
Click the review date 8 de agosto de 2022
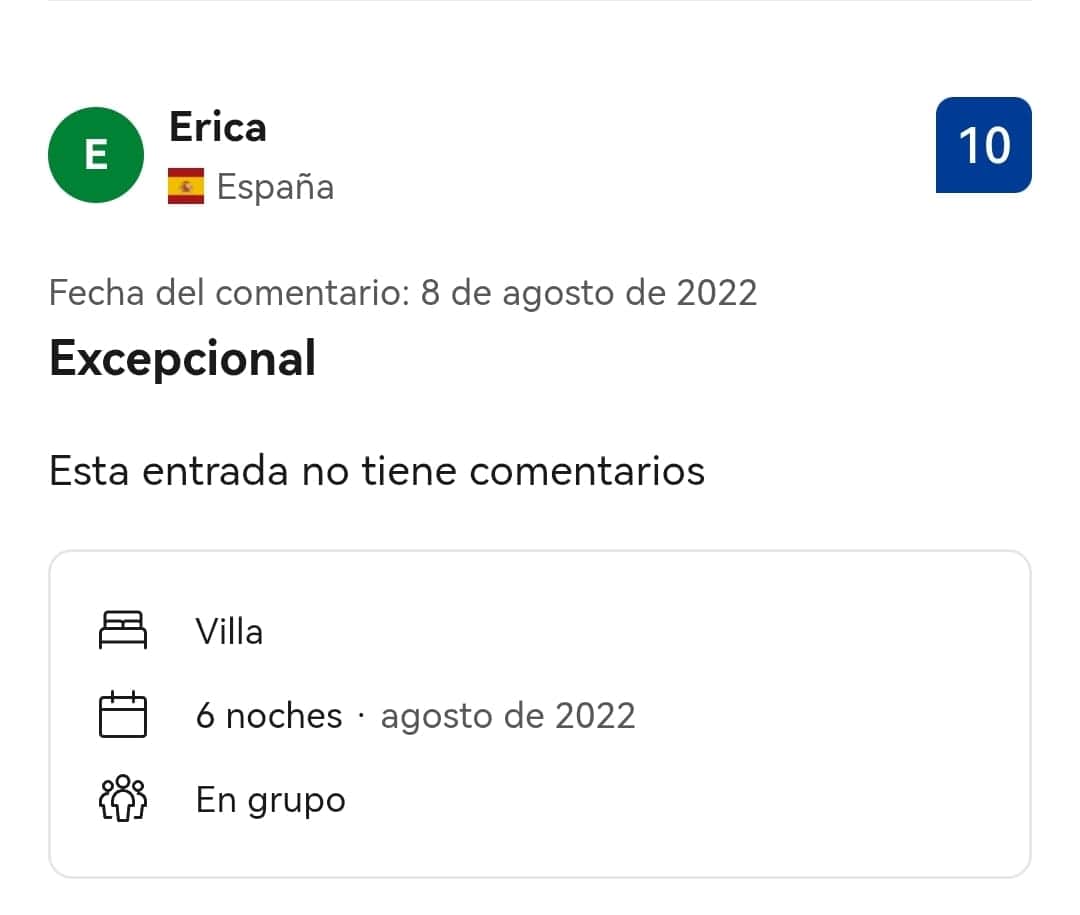[x=589, y=293]
